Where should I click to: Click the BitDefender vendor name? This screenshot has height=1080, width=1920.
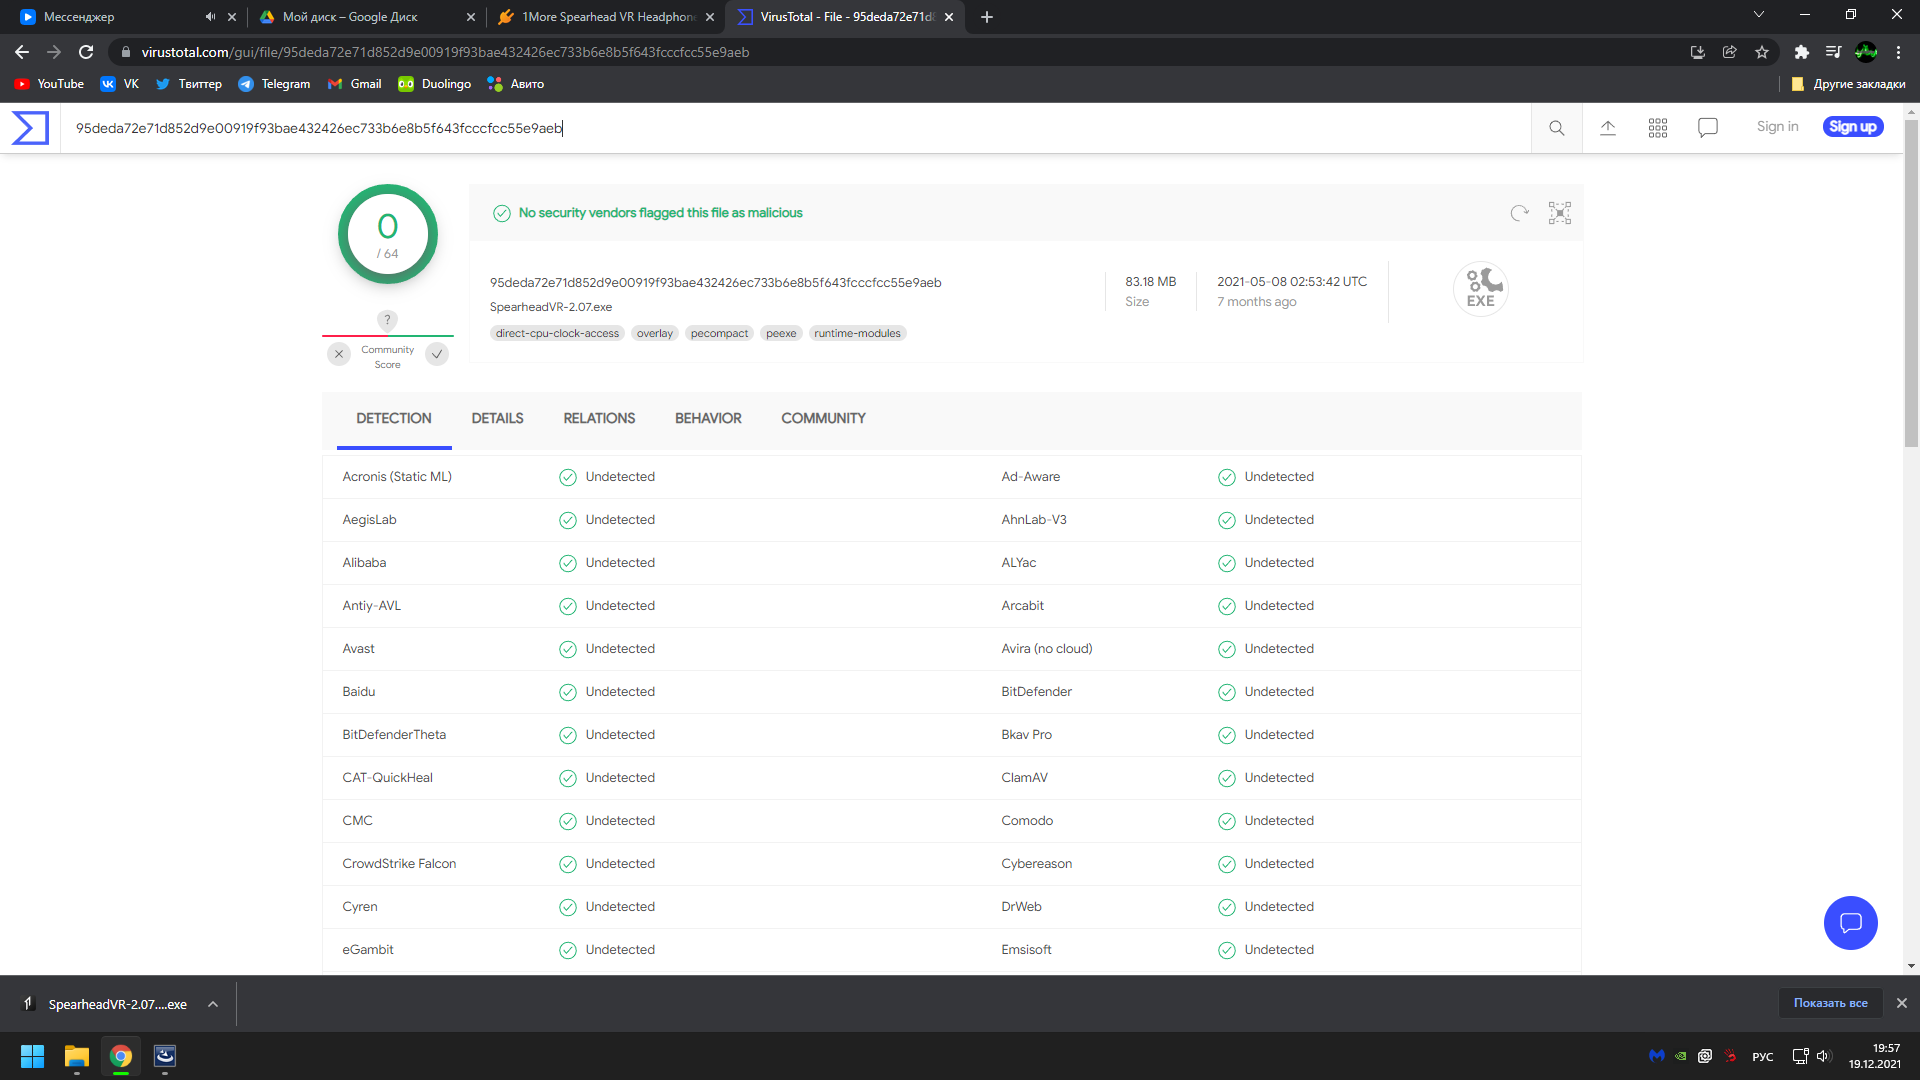pos(1036,692)
